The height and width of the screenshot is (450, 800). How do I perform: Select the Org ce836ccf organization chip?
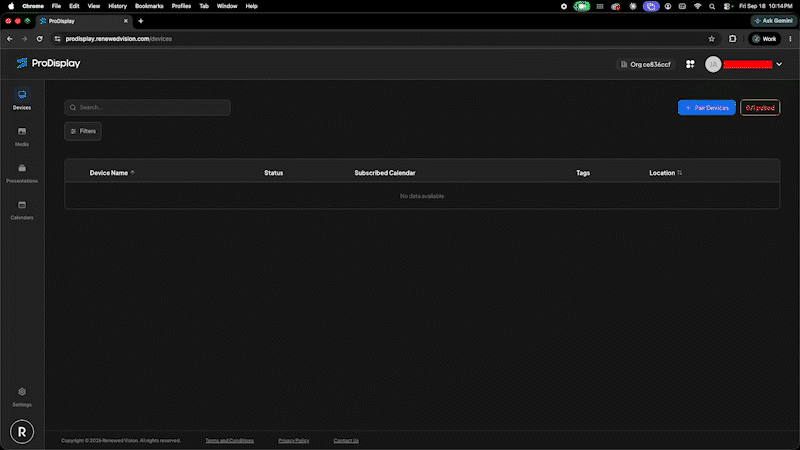[645, 64]
